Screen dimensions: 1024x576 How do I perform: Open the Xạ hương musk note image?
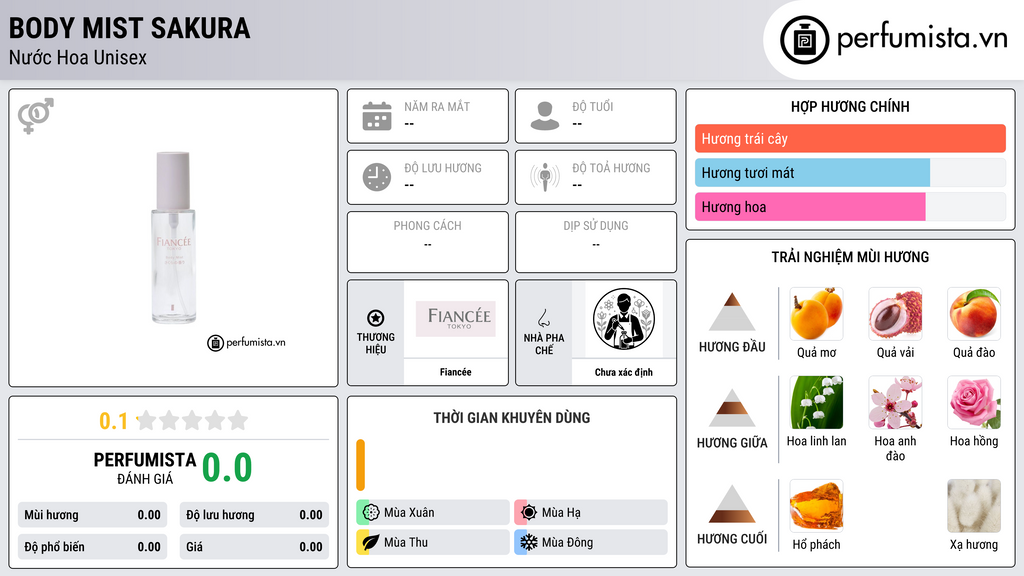[974, 505]
